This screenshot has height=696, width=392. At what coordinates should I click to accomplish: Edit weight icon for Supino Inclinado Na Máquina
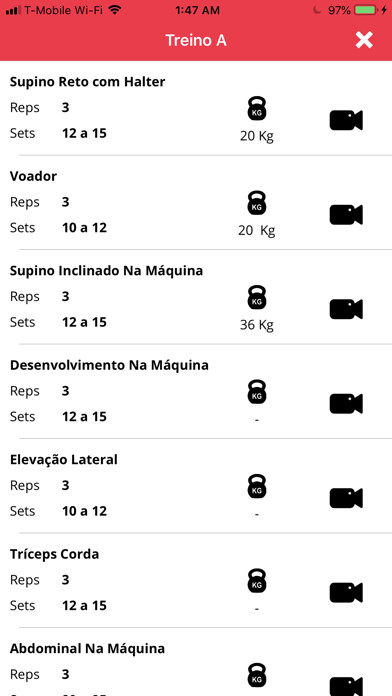coord(257,297)
